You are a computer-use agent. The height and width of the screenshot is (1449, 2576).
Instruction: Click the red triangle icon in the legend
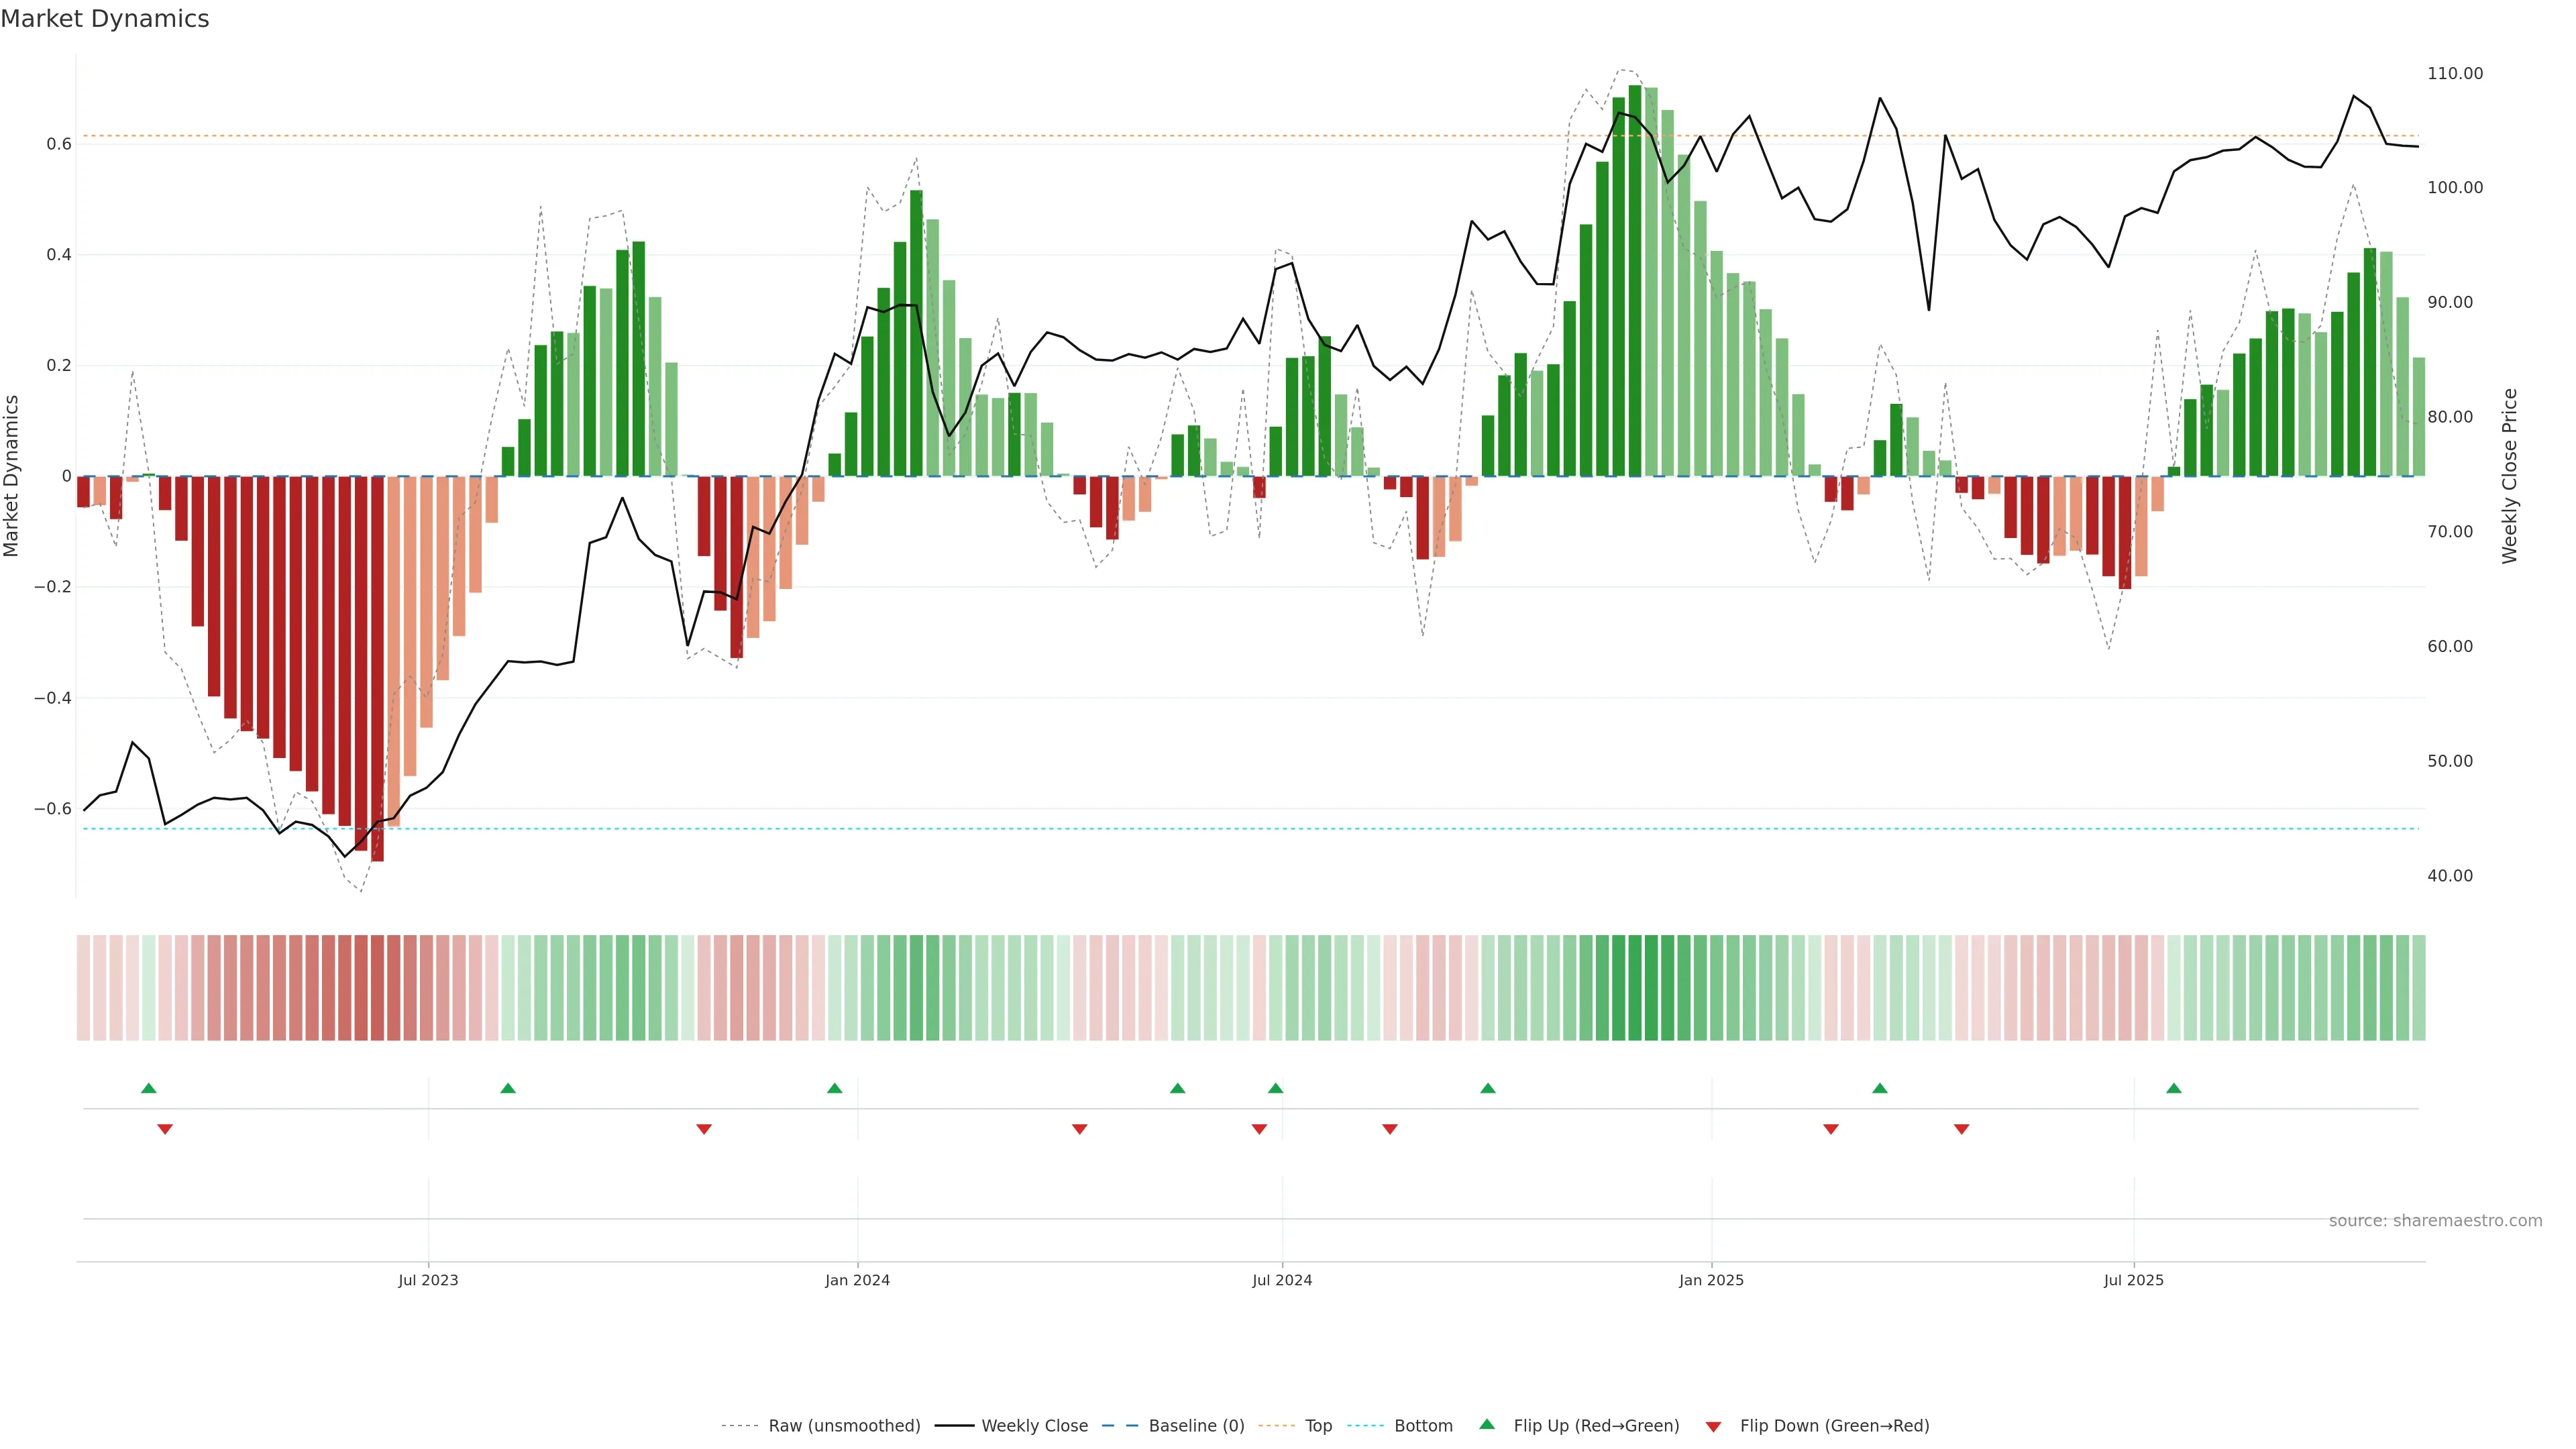point(1713,1426)
